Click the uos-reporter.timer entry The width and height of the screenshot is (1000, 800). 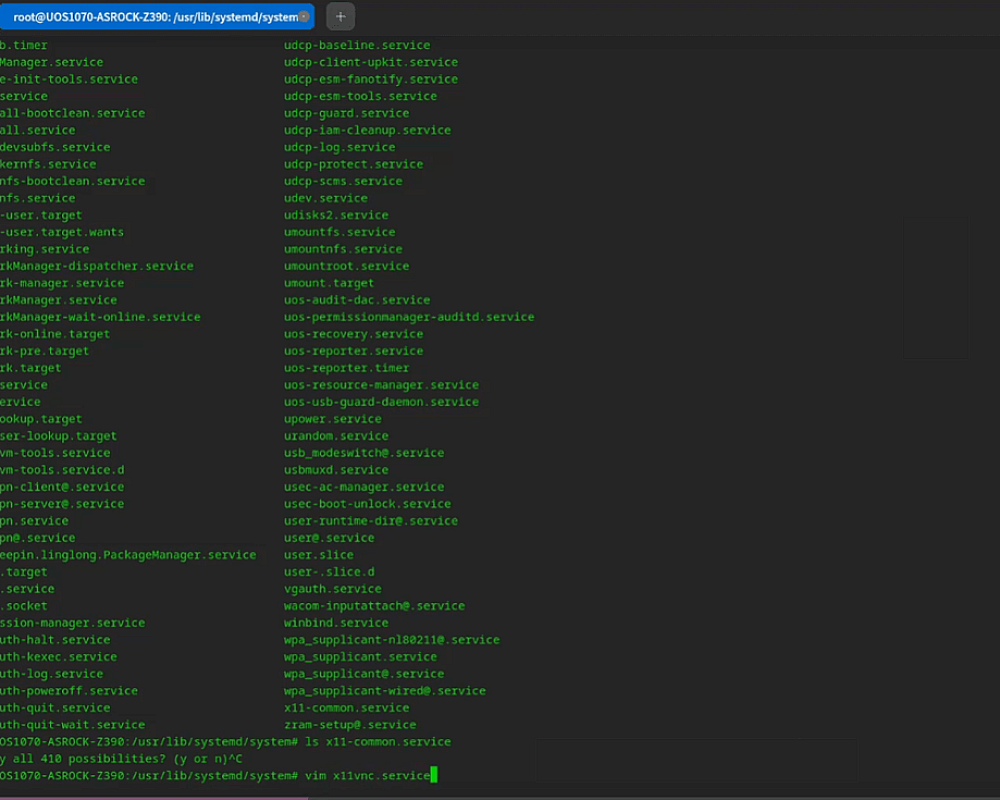(346, 368)
